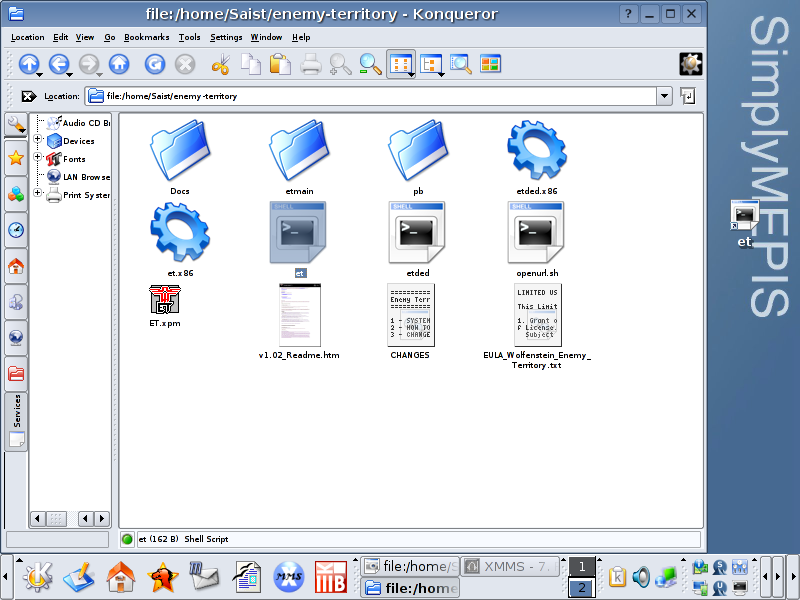The image size is (800, 600).
Task: Switch to Icon View mode
Action: point(399,64)
